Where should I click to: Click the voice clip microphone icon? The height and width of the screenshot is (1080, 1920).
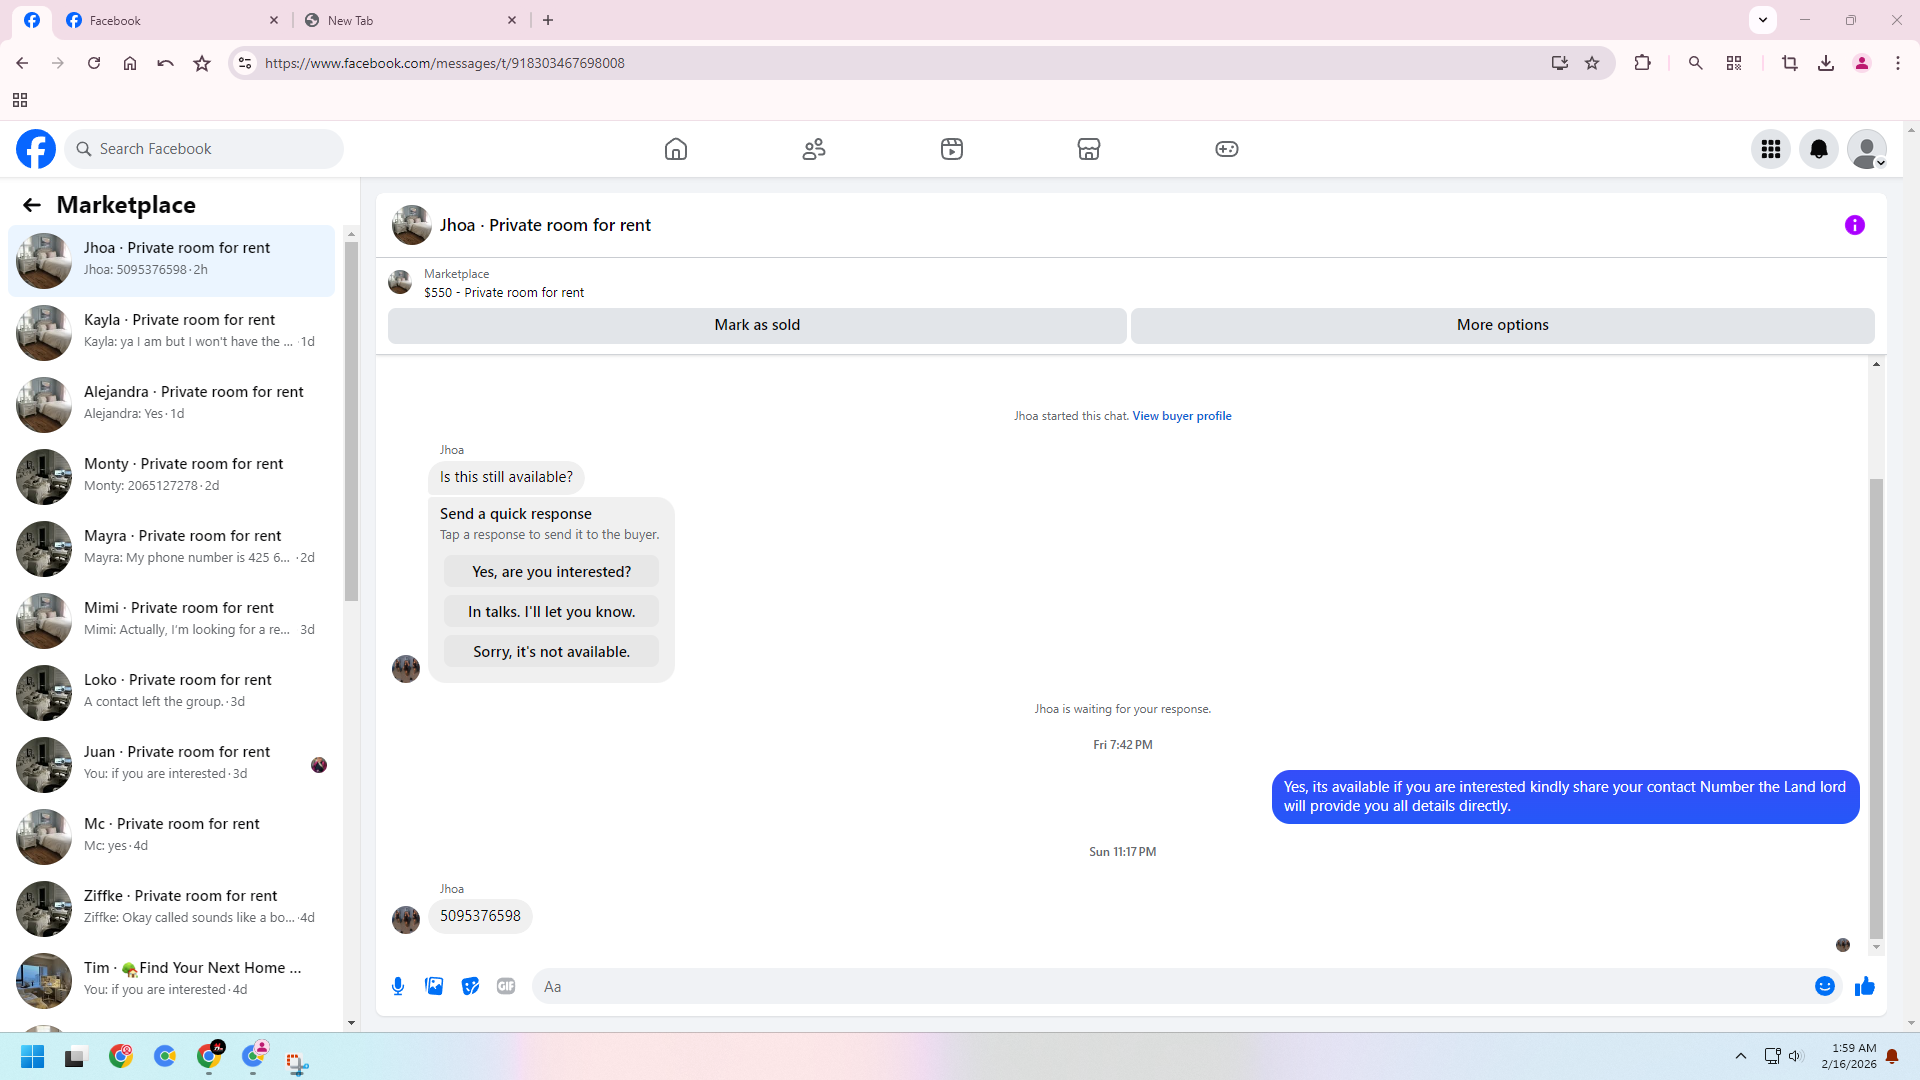click(398, 986)
